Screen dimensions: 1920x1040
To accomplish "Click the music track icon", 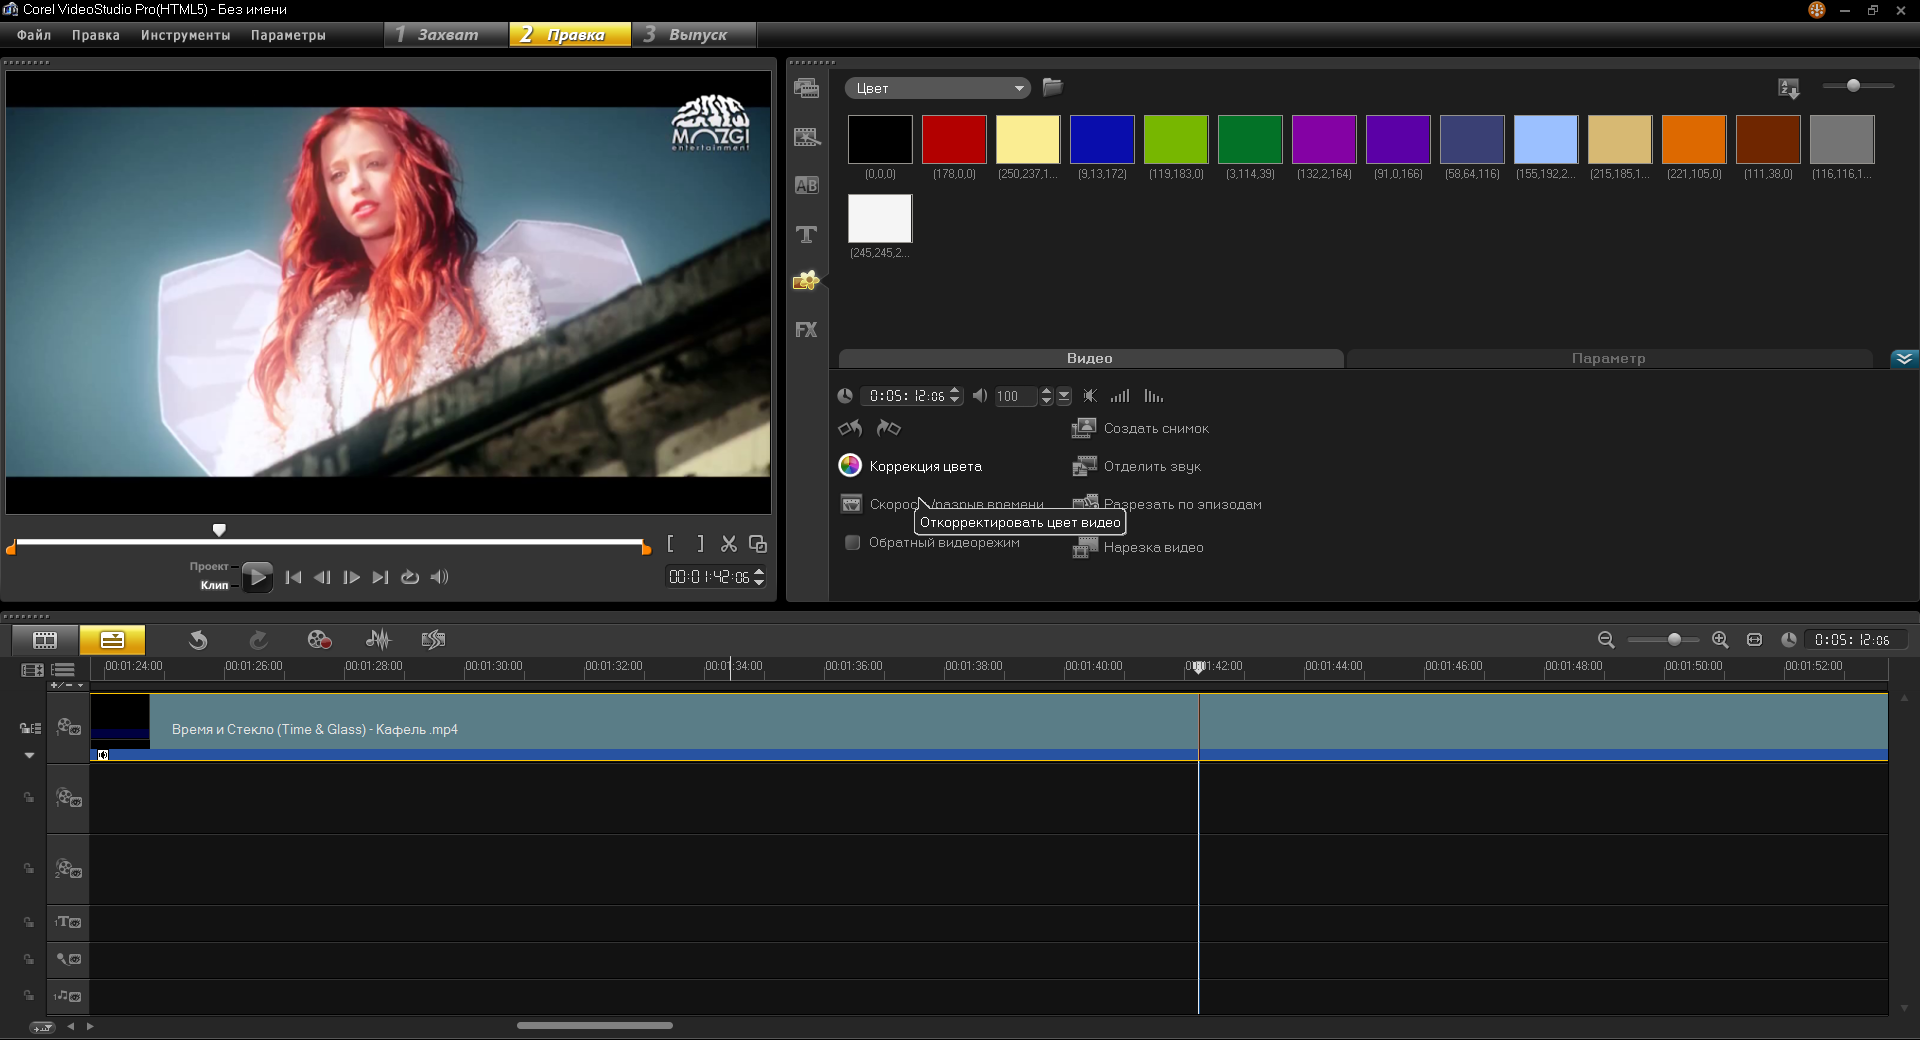I will pyautogui.click(x=68, y=996).
